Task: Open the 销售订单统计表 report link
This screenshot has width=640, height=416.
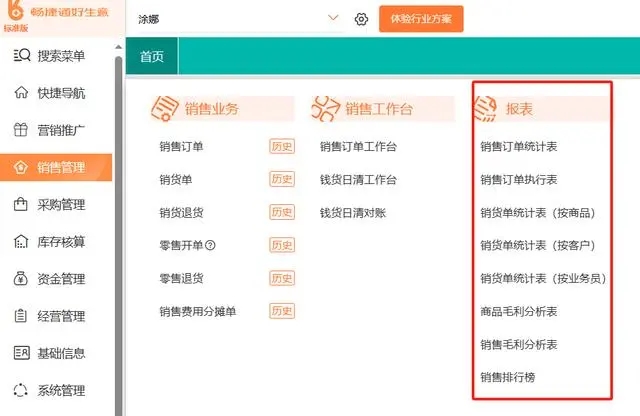Action: tap(519, 147)
